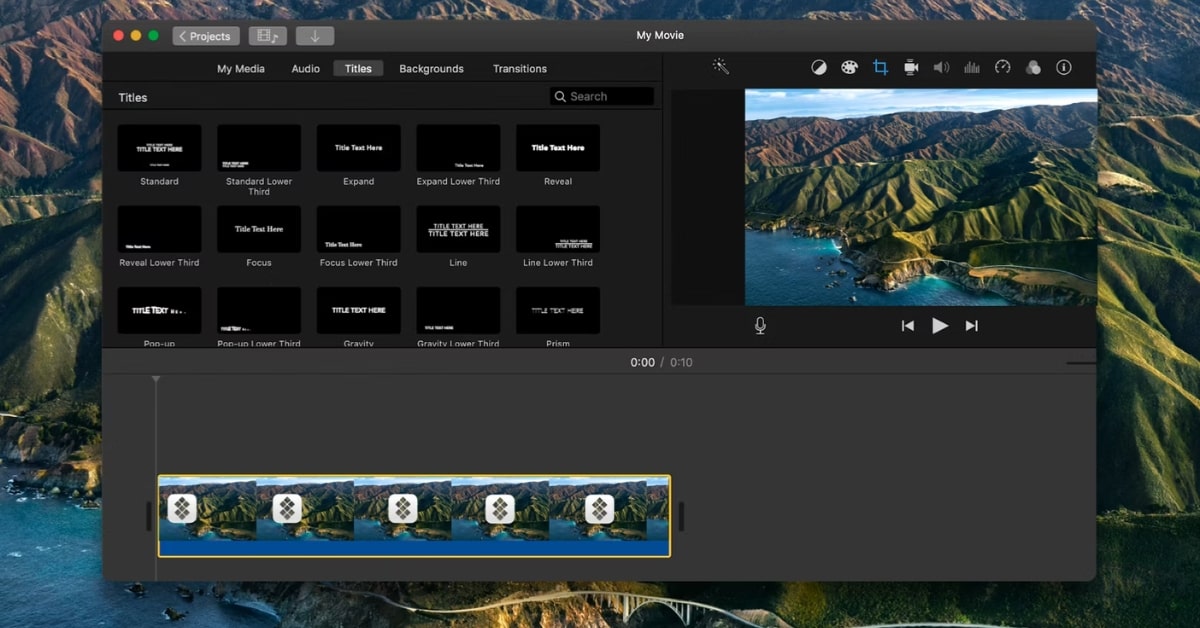This screenshot has width=1200, height=628.
Task: Choose the Line title thumbnail
Action: click(x=458, y=229)
